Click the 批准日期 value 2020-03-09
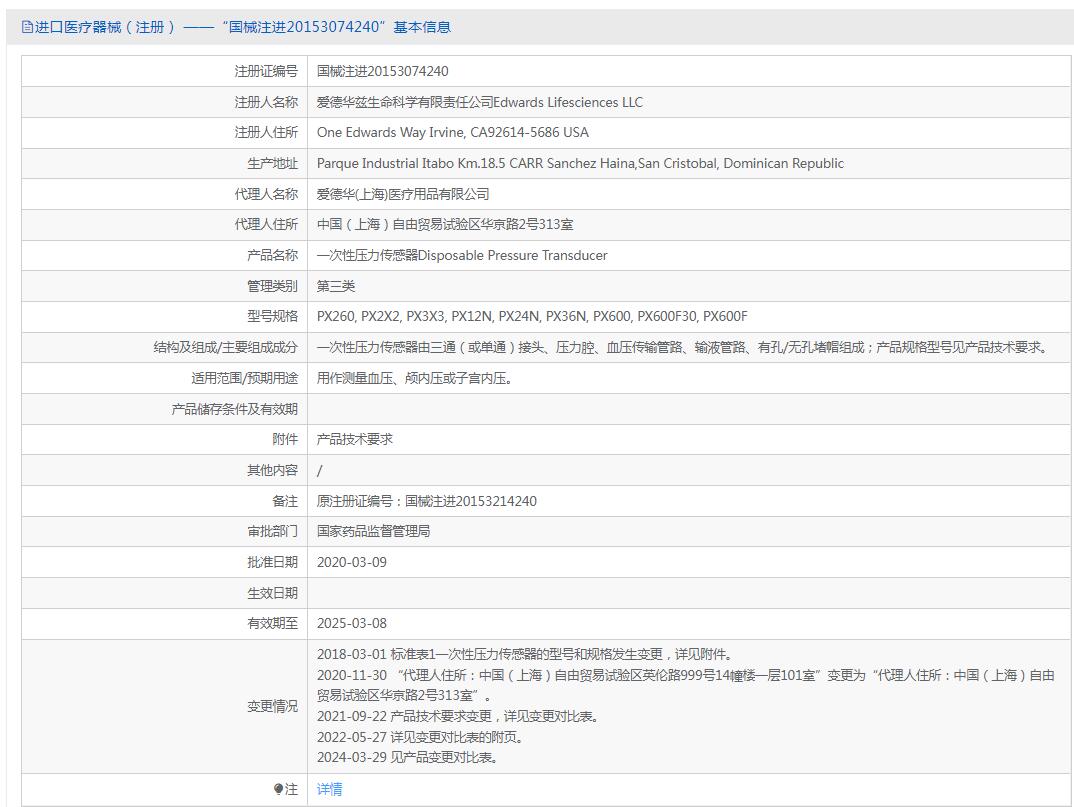 point(351,562)
